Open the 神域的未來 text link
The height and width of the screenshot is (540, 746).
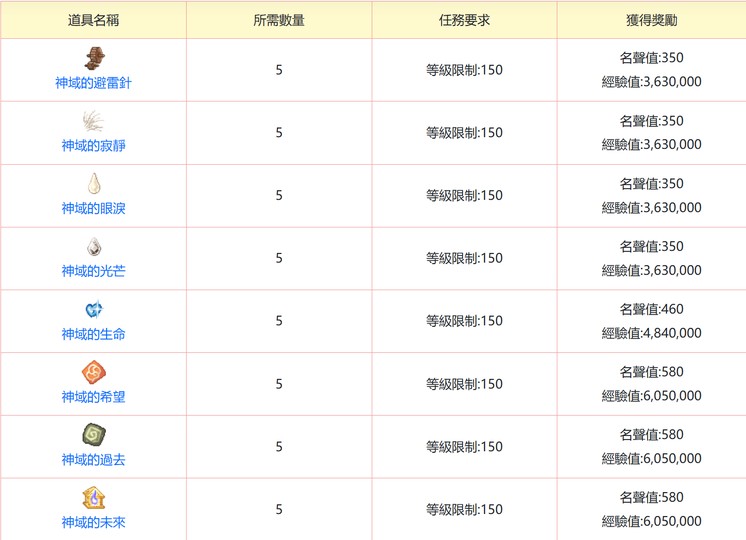[93, 522]
